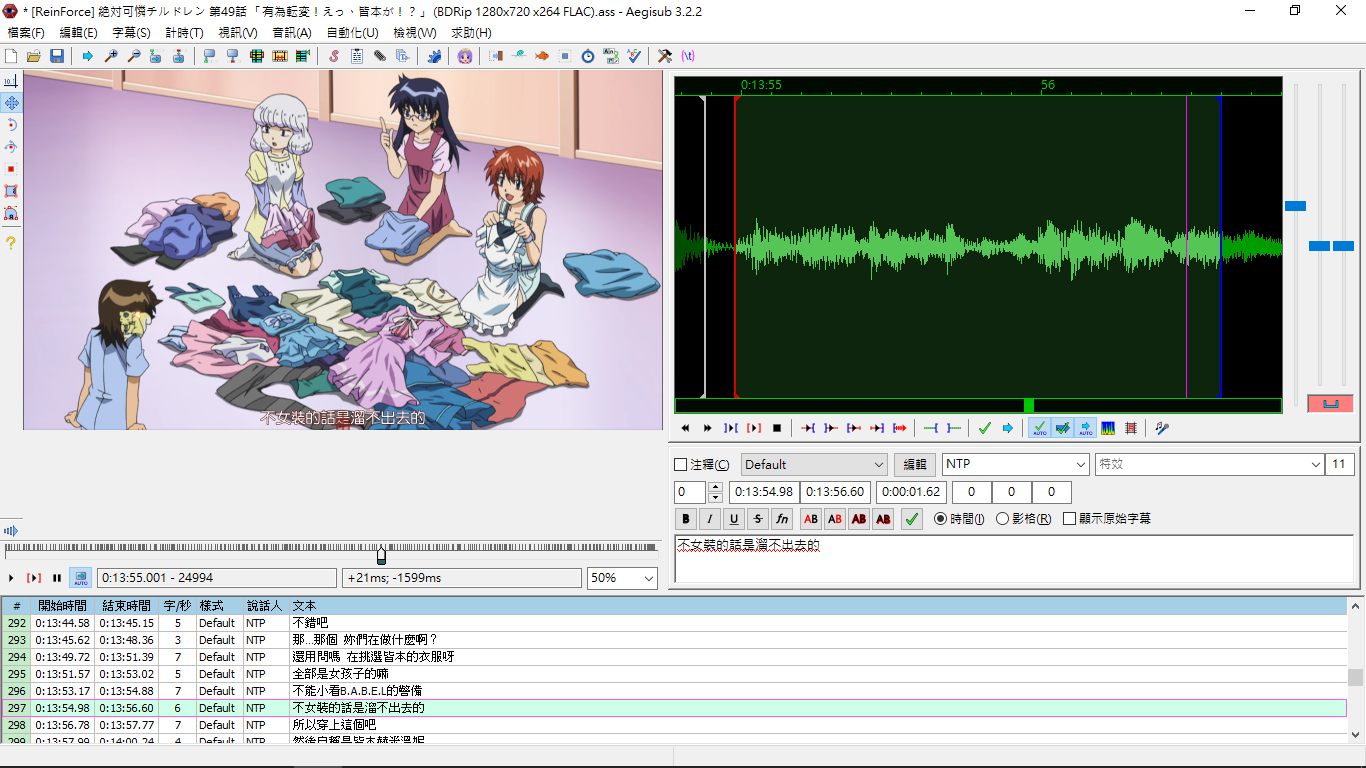This screenshot has width=1366, height=768.
Task: Open the 特效 effect dropdown
Action: coord(1210,465)
